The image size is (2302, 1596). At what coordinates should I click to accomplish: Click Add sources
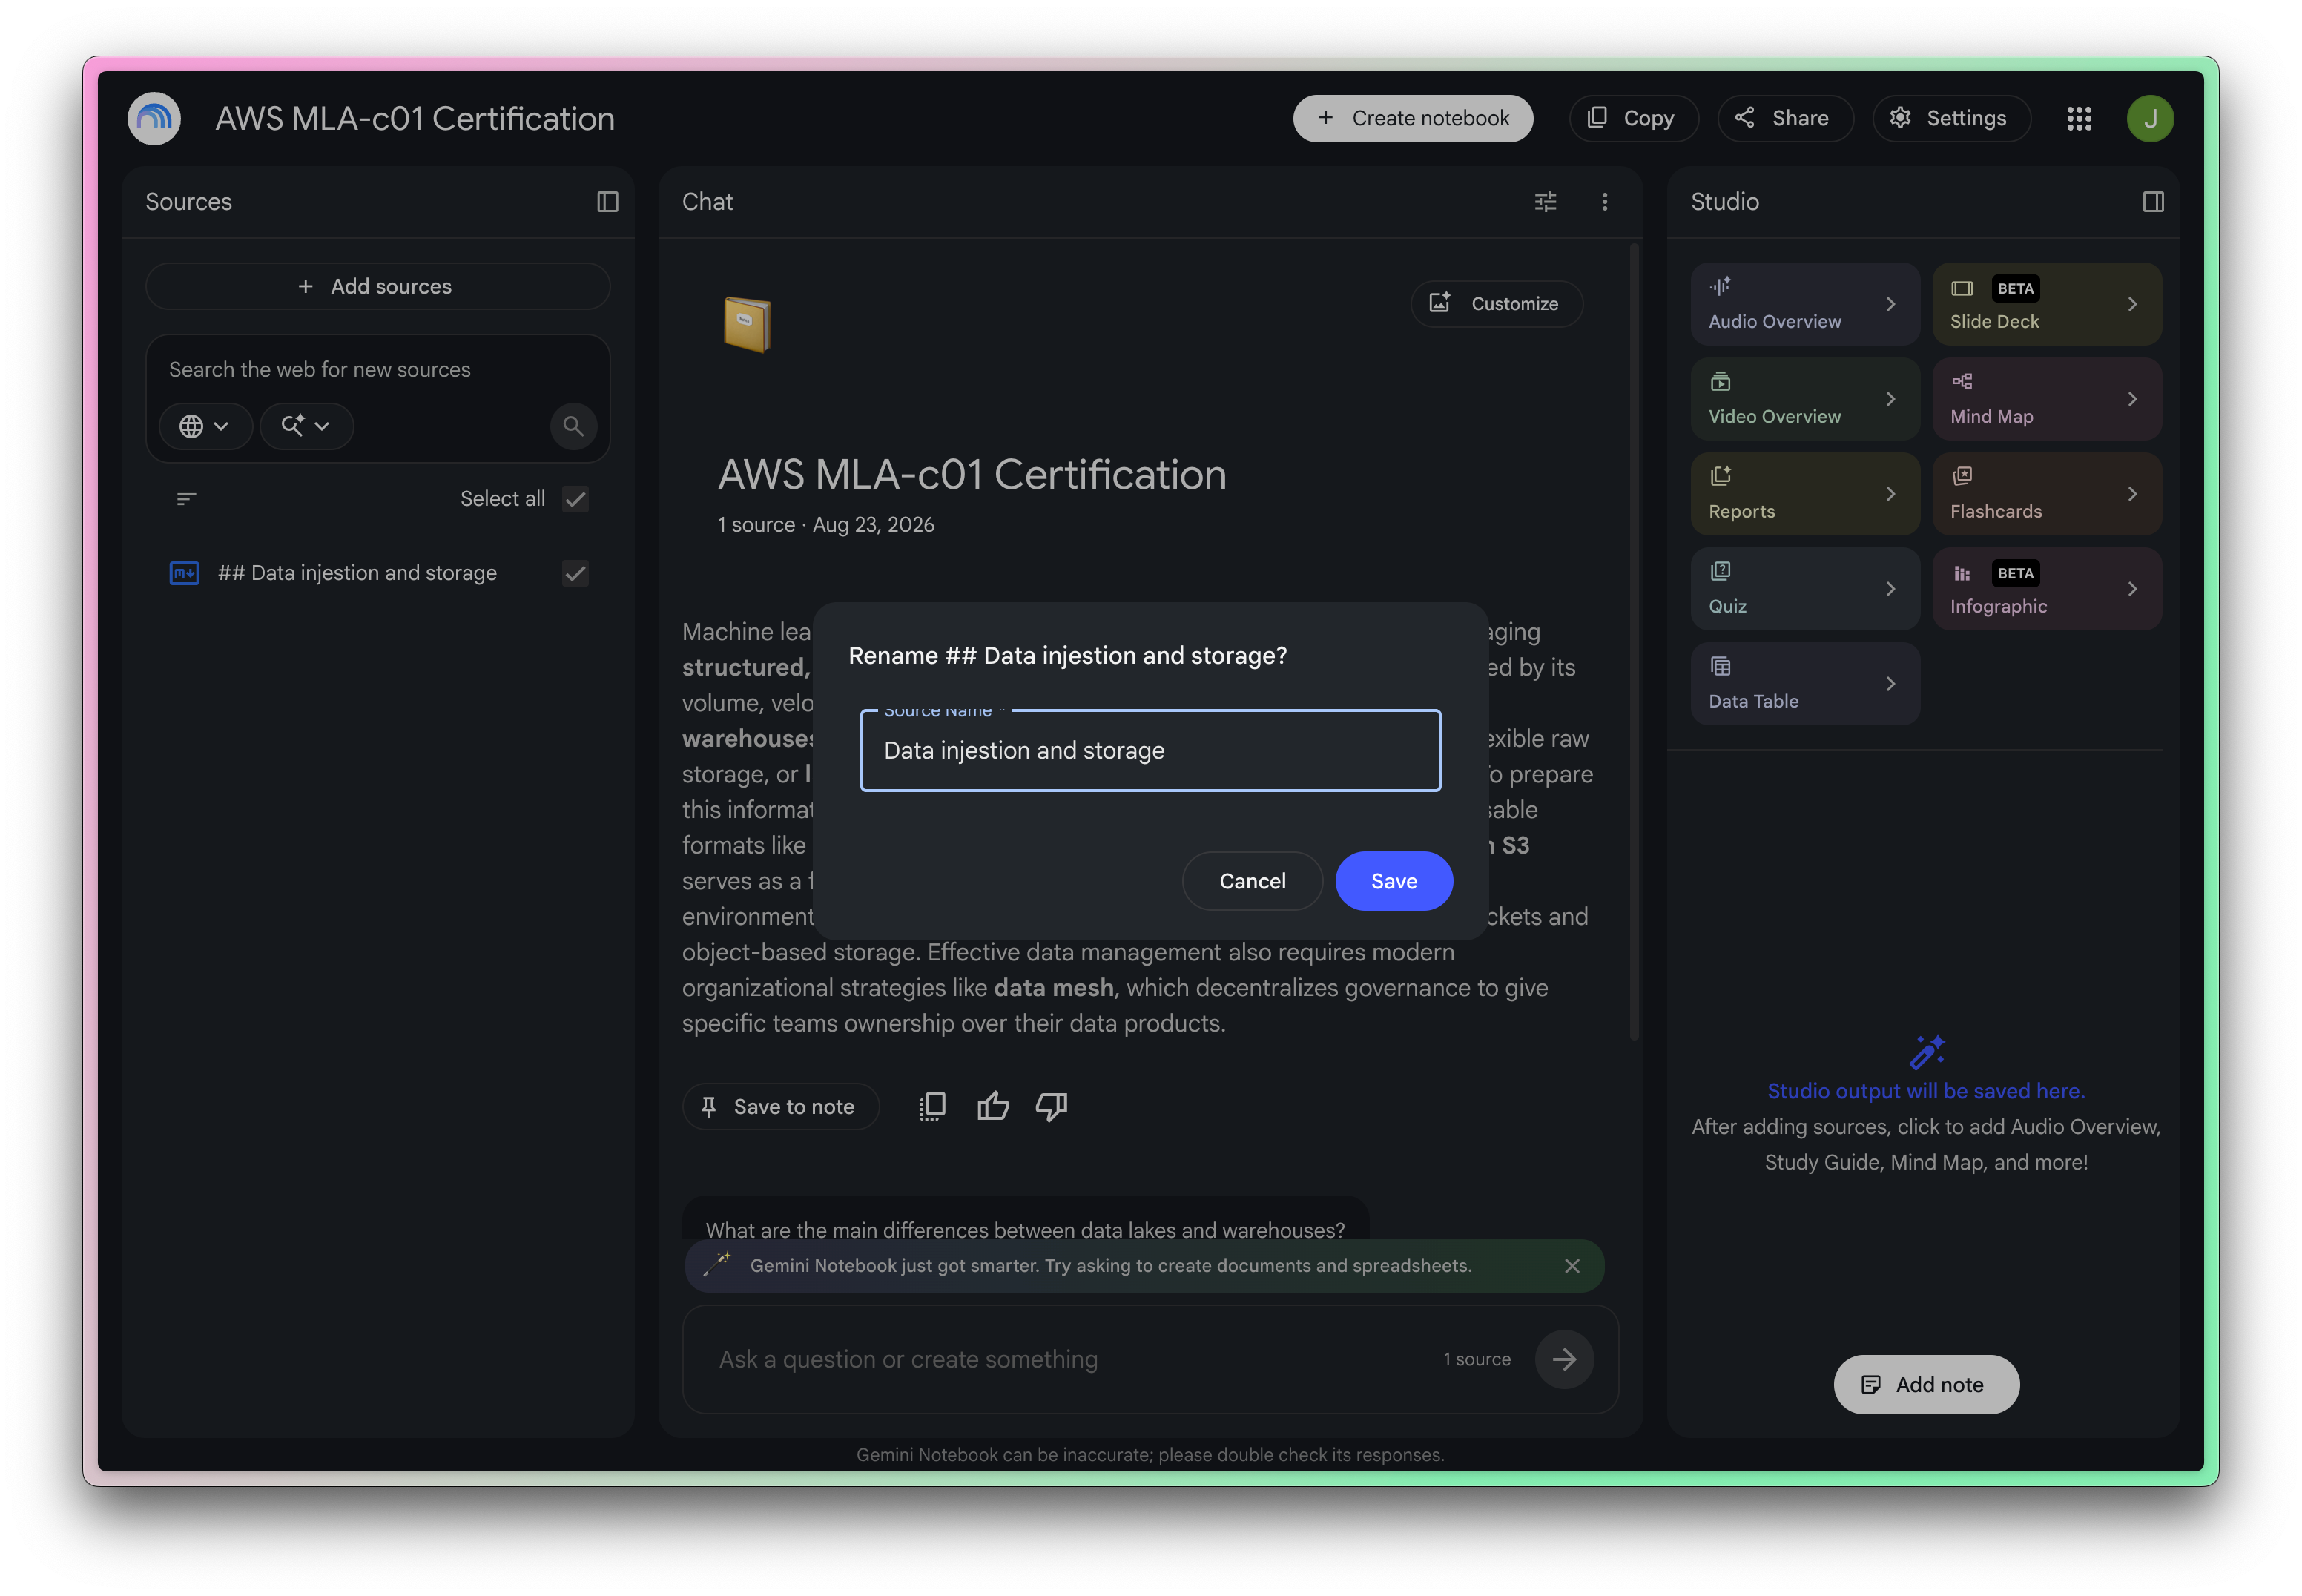(x=377, y=287)
